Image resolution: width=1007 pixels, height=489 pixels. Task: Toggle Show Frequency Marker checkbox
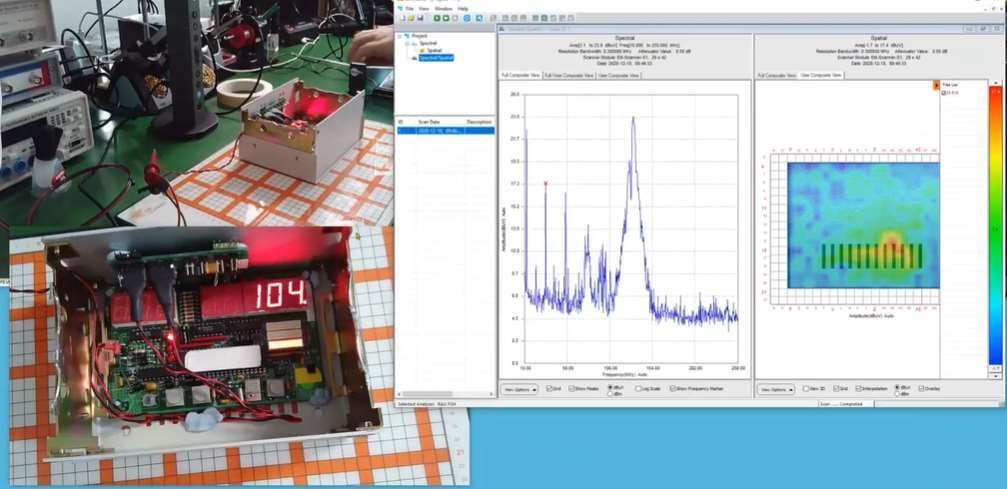[x=673, y=389]
